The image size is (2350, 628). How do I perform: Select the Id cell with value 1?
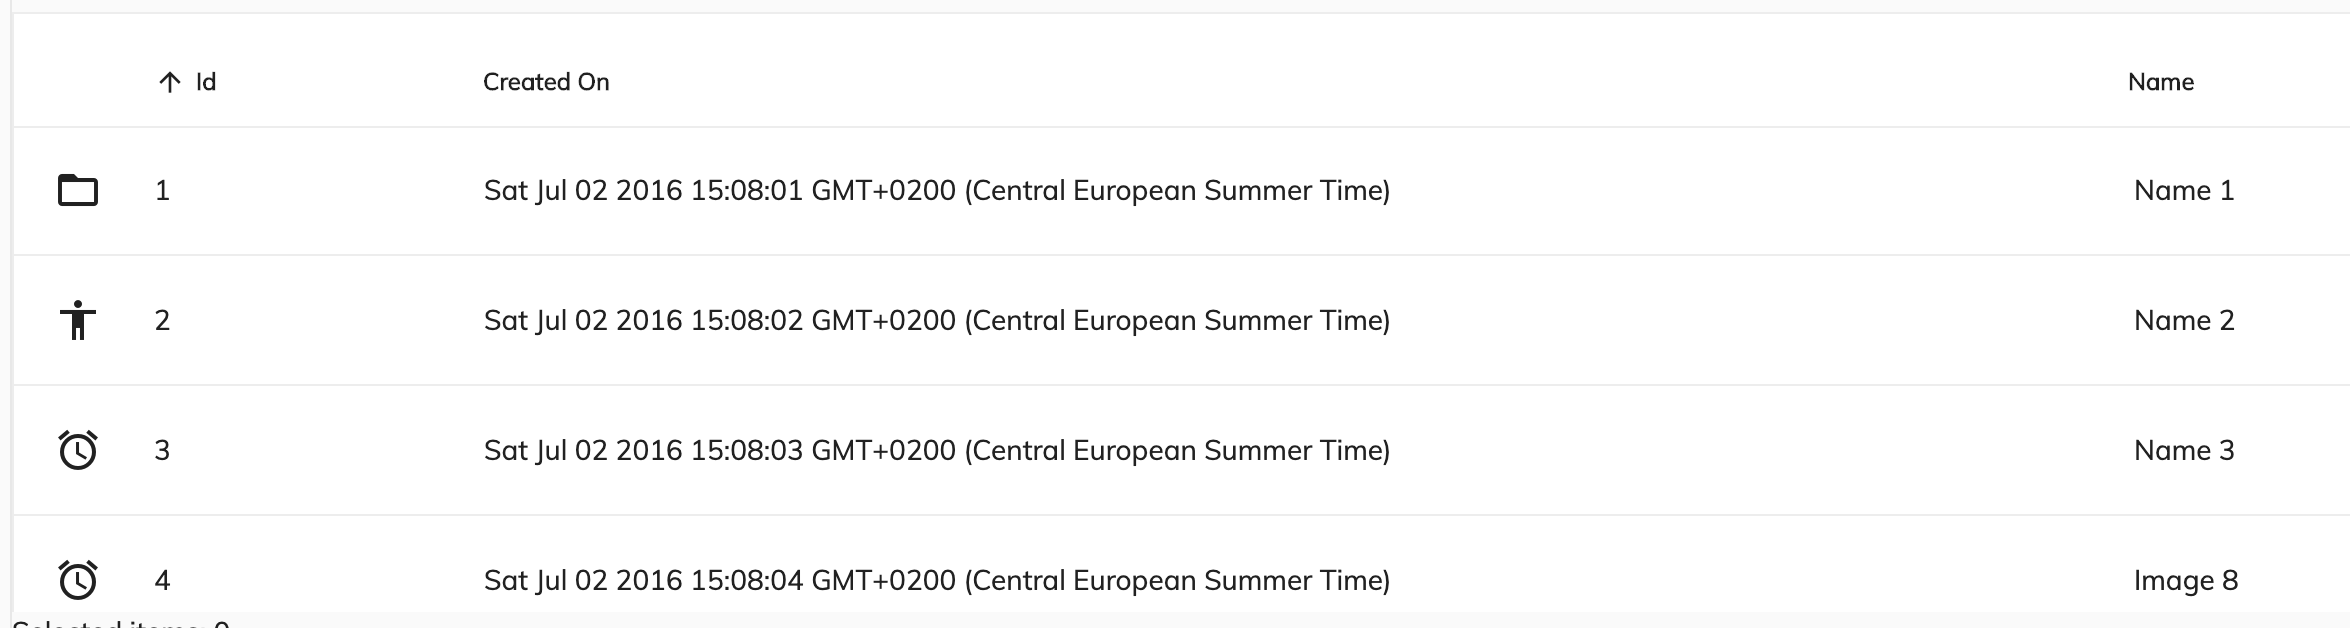[x=162, y=190]
